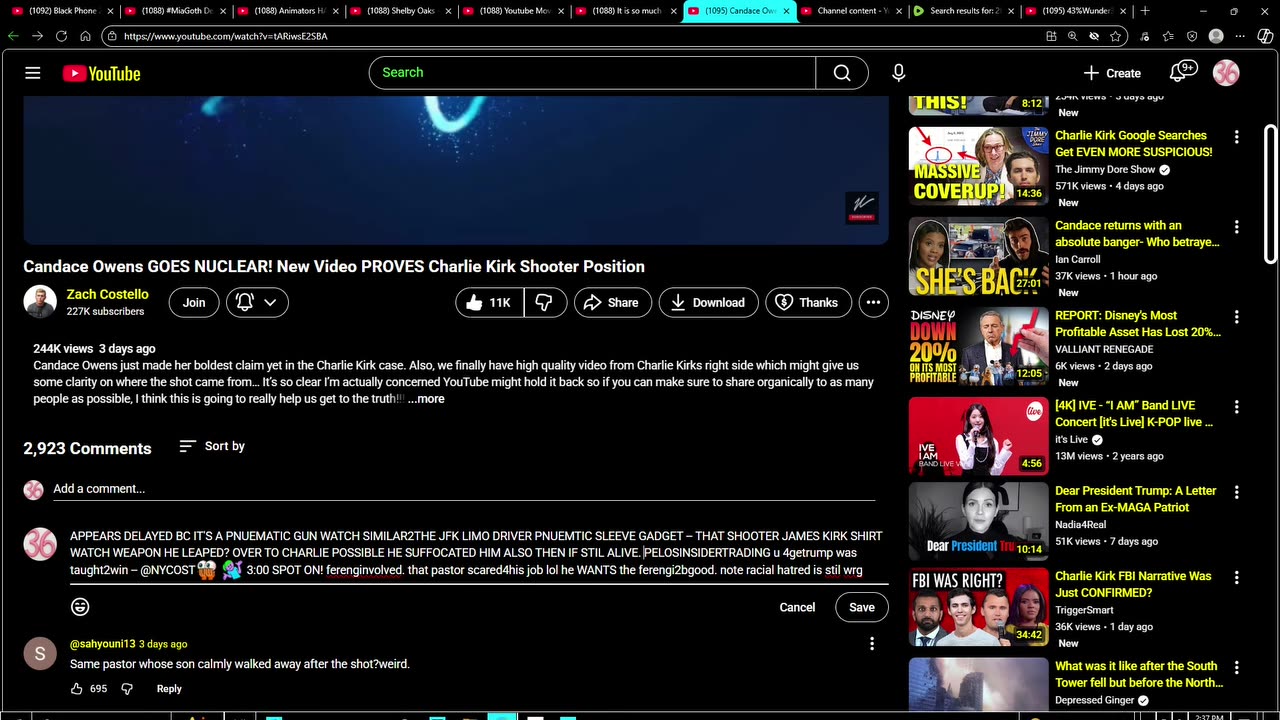1280x720 pixels.
Task: Click the shield icon in browser toolbar
Action: (x=1192, y=36)
